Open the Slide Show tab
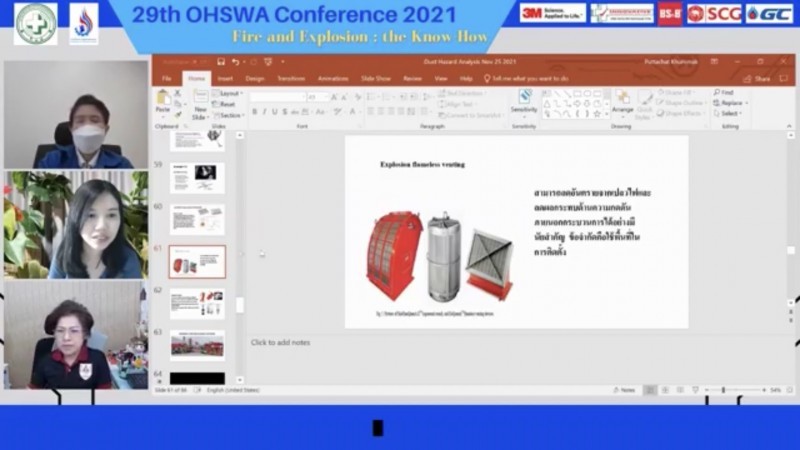Viewport: 800px width, 450px height. click(x=376, y=78)
